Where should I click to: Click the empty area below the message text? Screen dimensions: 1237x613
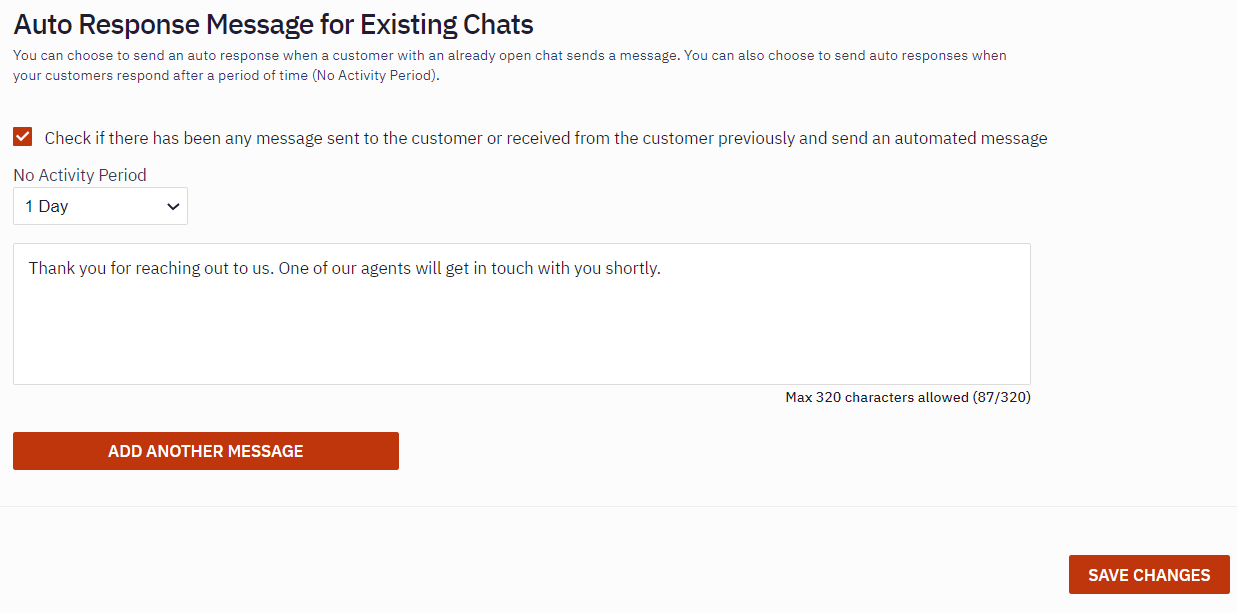(x=521, y=340)
